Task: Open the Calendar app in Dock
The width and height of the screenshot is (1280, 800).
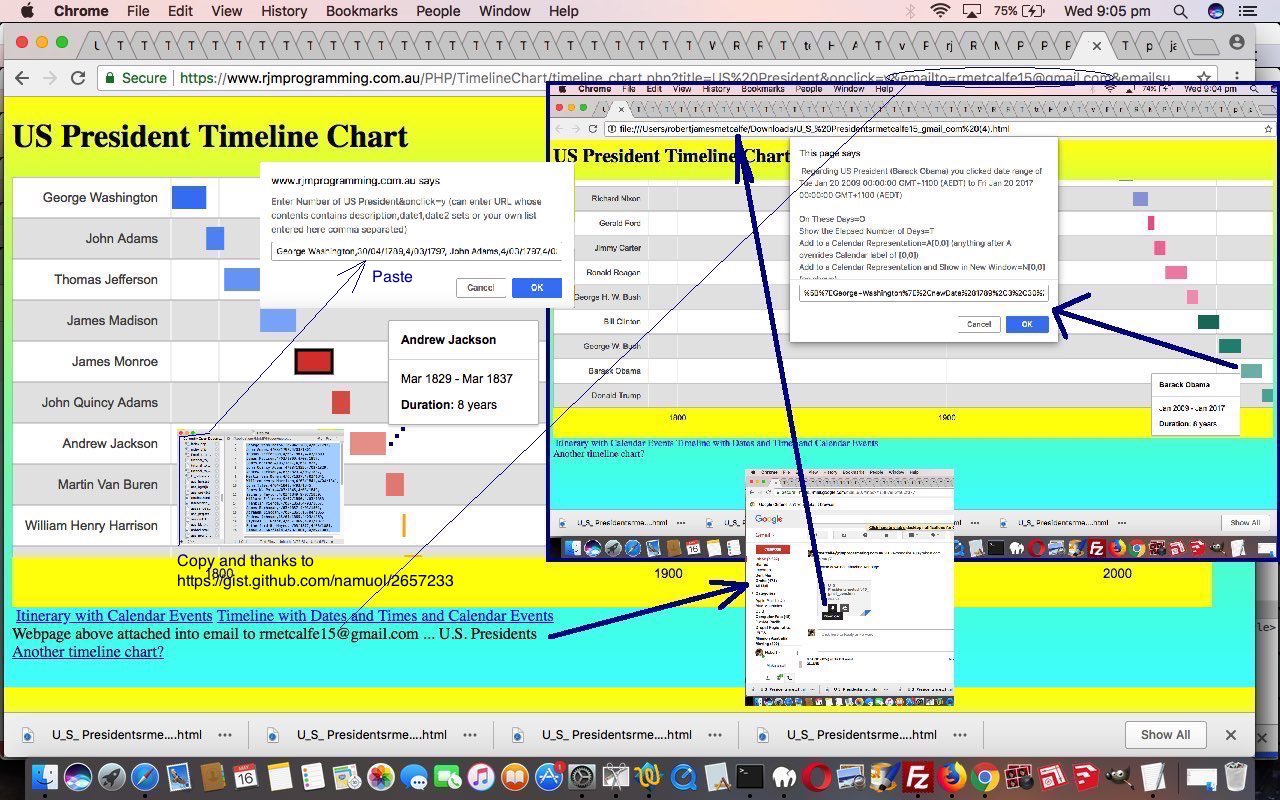Action: [x=246, y=776]
